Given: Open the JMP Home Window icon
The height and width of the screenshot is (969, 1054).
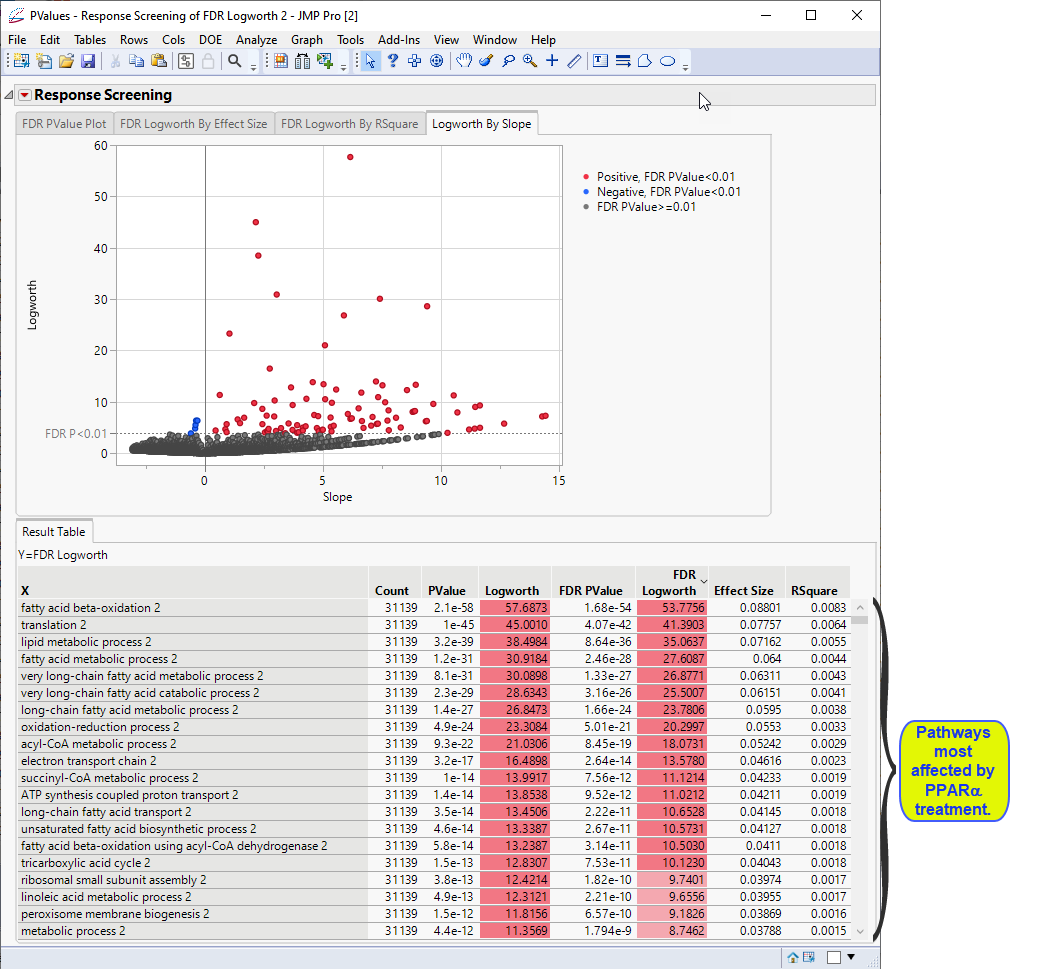Looking at the screenshot, I should click(x=793, y=957).
